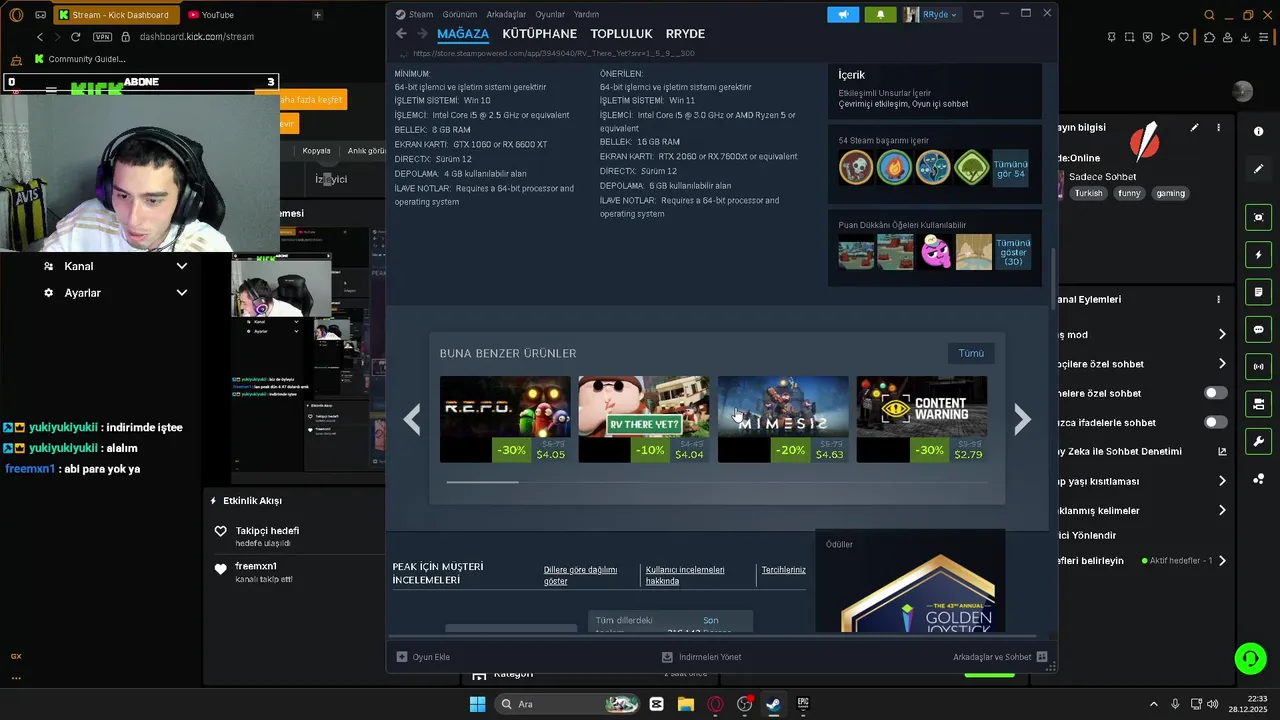Switch to YouTube browser tab
The height and width of the screenshot is (720, 1280).
pos(217,15)
